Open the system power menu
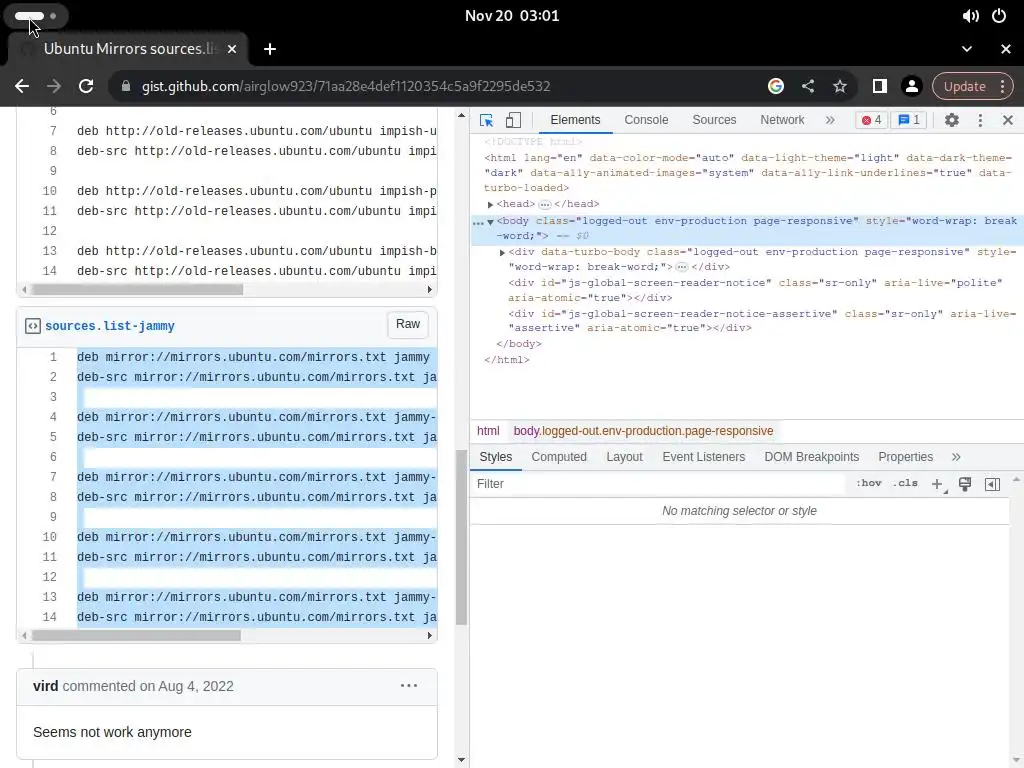This screenshot has height=768, width=1024. (999, 16)
